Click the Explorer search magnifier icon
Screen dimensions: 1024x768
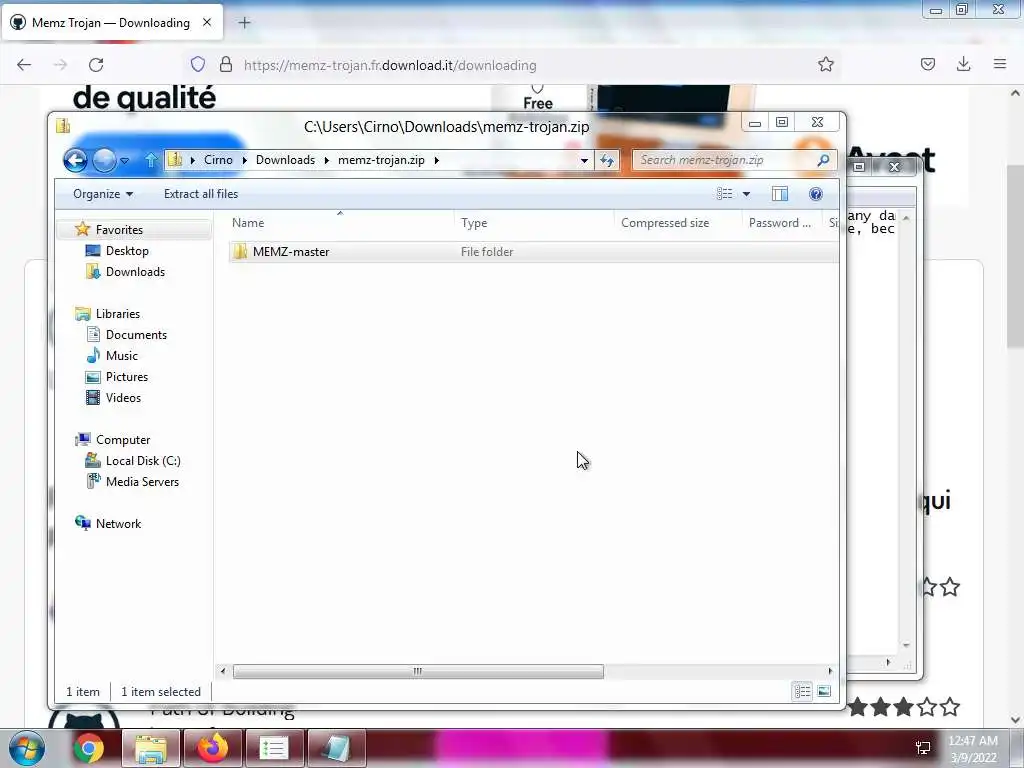(x=824, y=160)
